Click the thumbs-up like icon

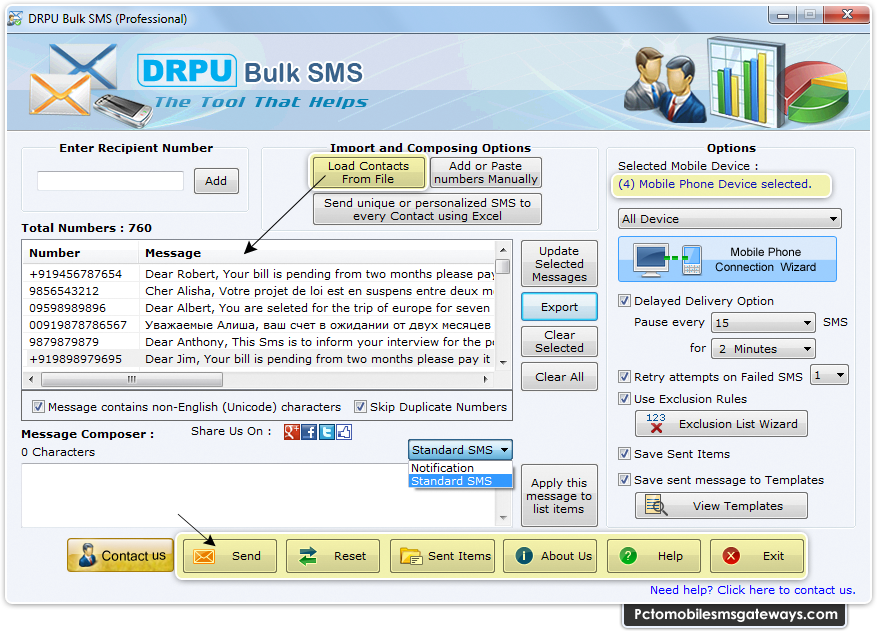pos(344,432)
